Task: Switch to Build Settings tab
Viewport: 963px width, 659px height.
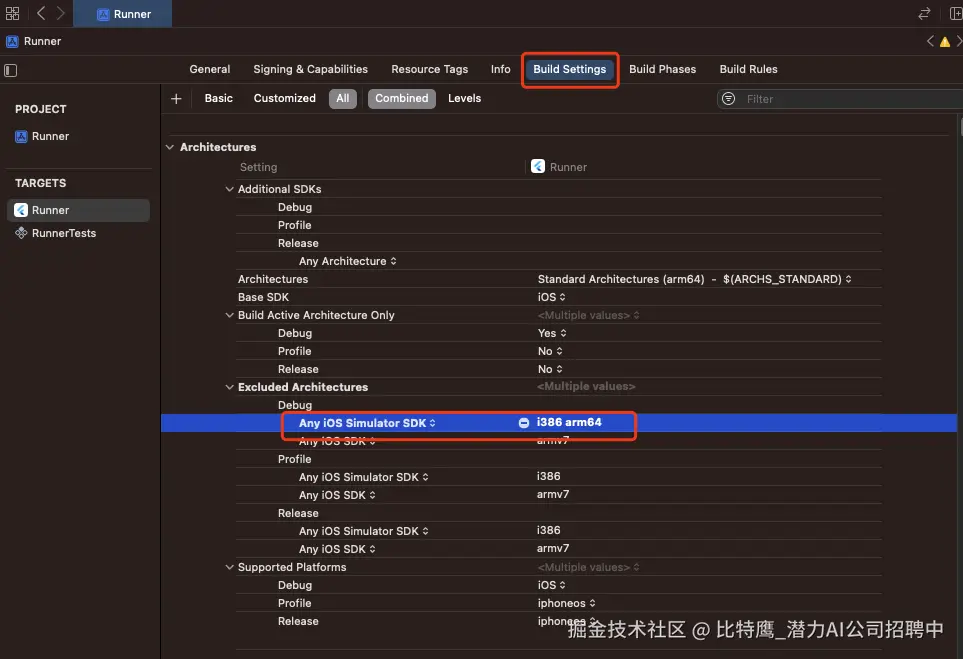Action: click(x=569, y=69)
